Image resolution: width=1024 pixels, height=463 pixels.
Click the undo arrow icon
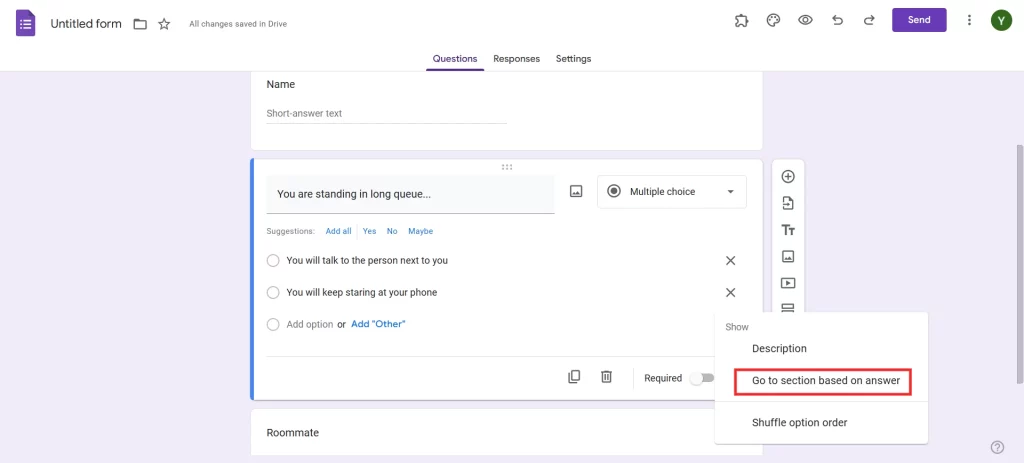(837, 20)
